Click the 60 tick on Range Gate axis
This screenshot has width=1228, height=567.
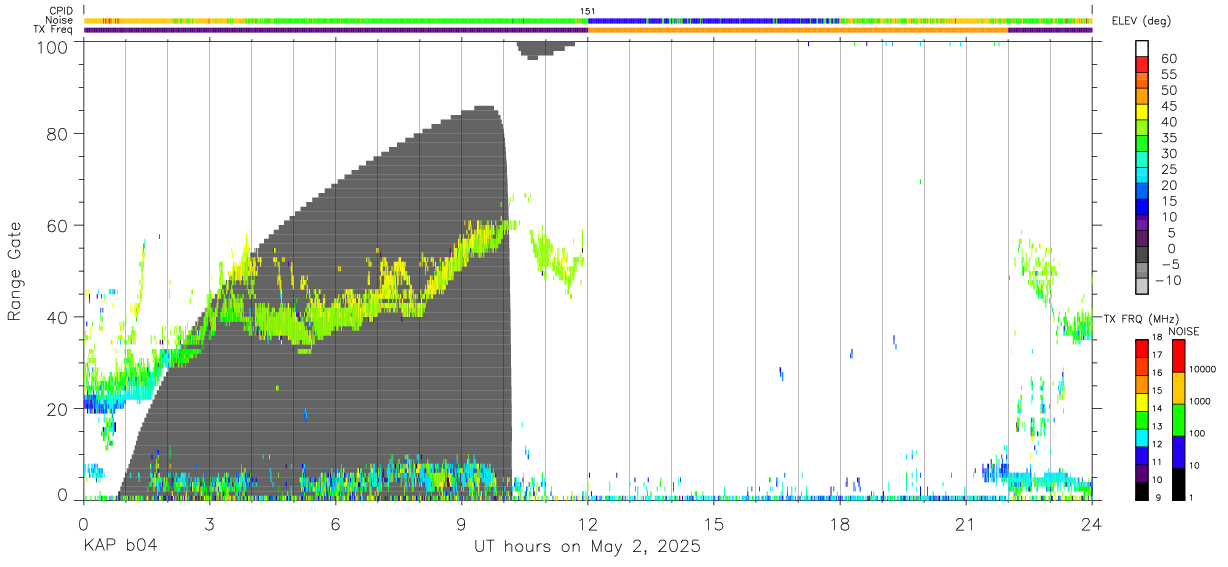pyautogui.click(x=59, y=225)
